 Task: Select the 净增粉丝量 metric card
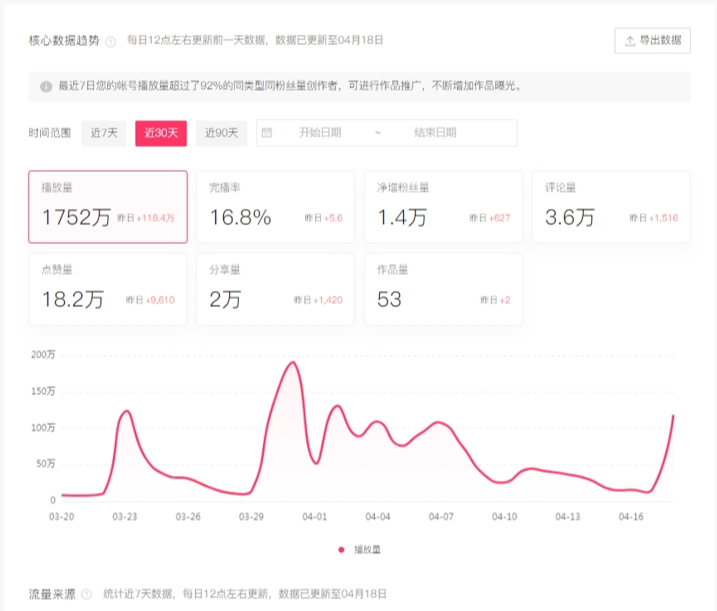click(x=443, y=207)
